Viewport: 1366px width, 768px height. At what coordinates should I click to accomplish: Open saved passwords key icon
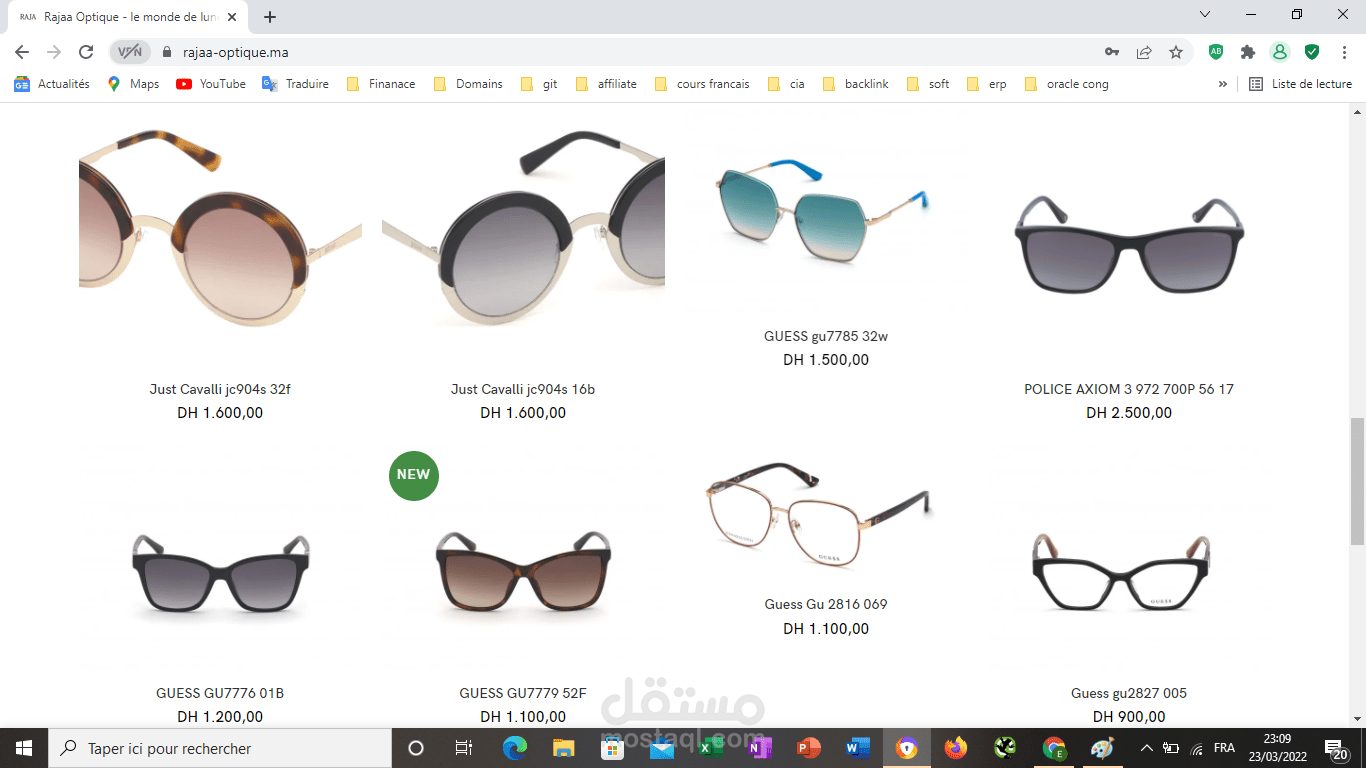1111,52
